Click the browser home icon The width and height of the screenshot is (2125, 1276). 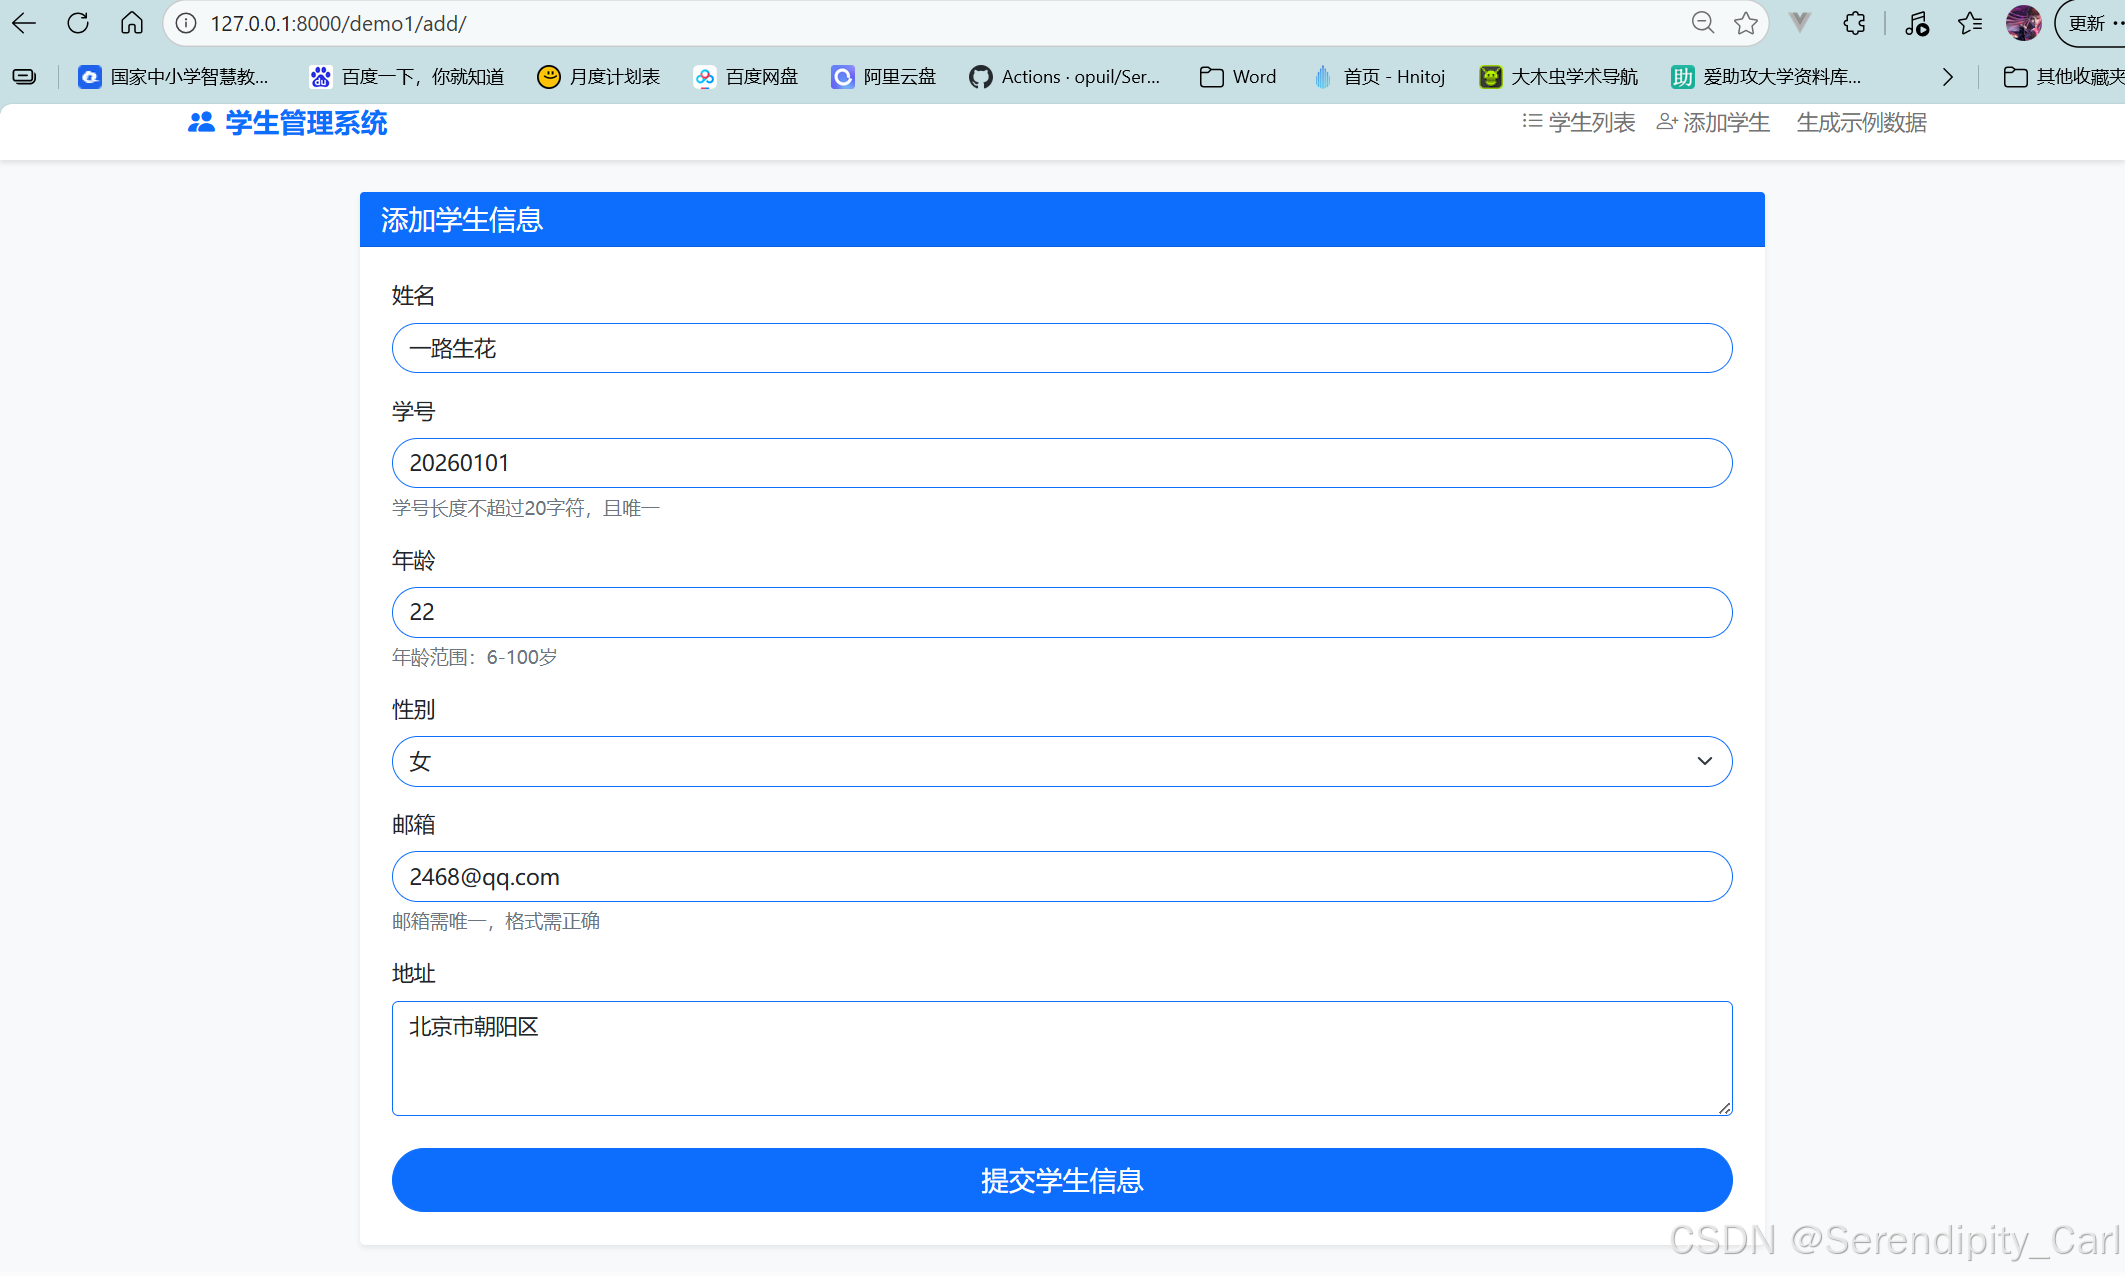tap(131, 23)
